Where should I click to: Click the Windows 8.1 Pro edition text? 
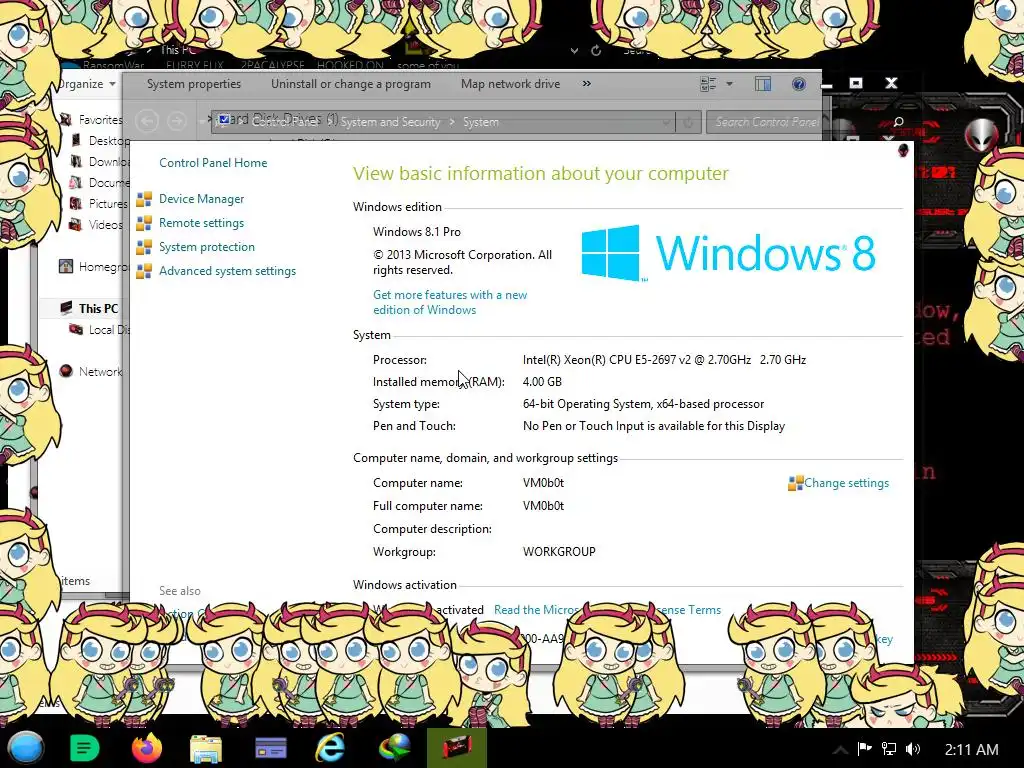coord(417,232)
